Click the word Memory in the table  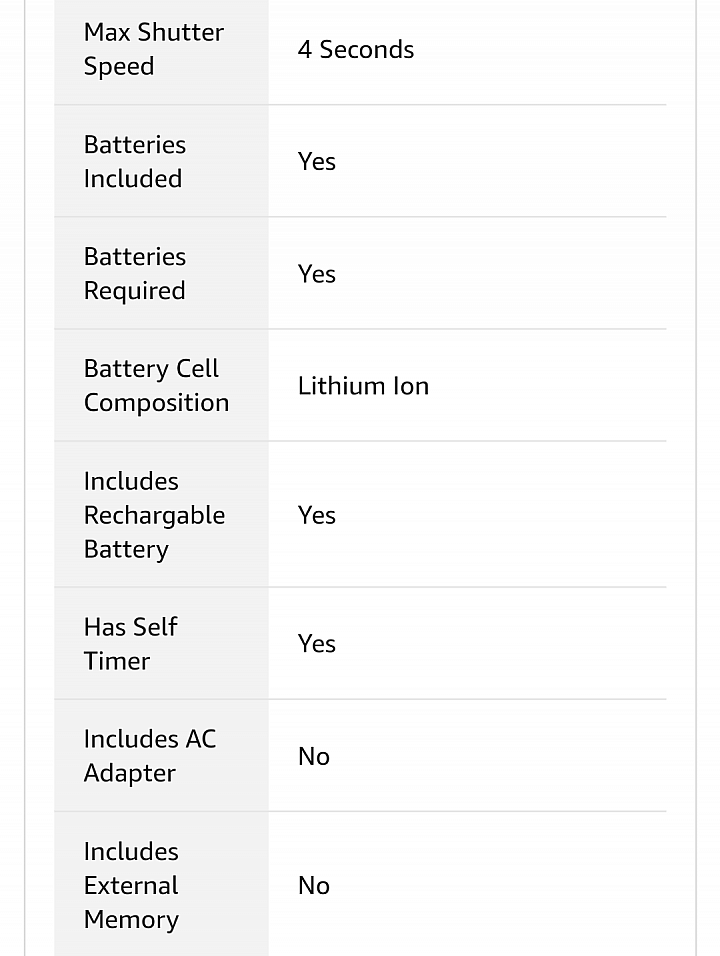pos(131,919)
